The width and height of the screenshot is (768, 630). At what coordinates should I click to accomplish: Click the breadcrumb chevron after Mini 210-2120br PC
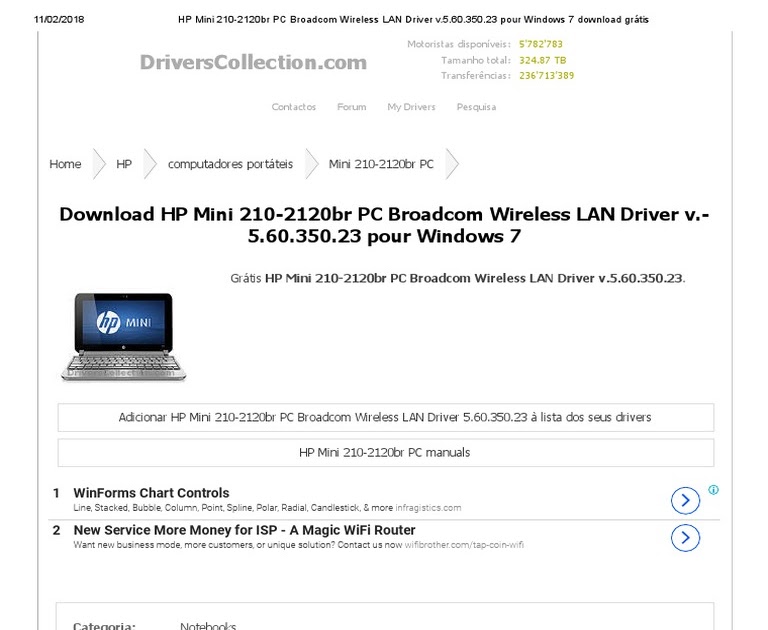pyautogui.click(x=452, y=164)
